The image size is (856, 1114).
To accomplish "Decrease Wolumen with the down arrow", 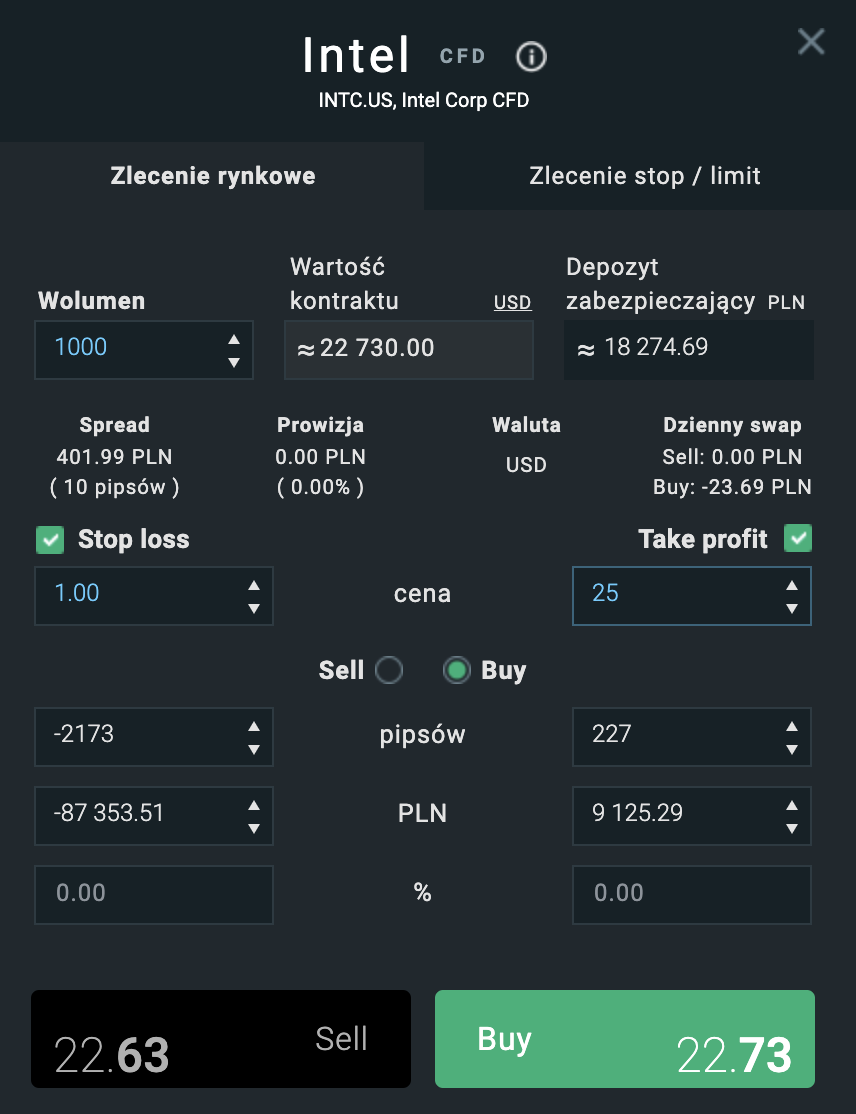I will point(234,362).
